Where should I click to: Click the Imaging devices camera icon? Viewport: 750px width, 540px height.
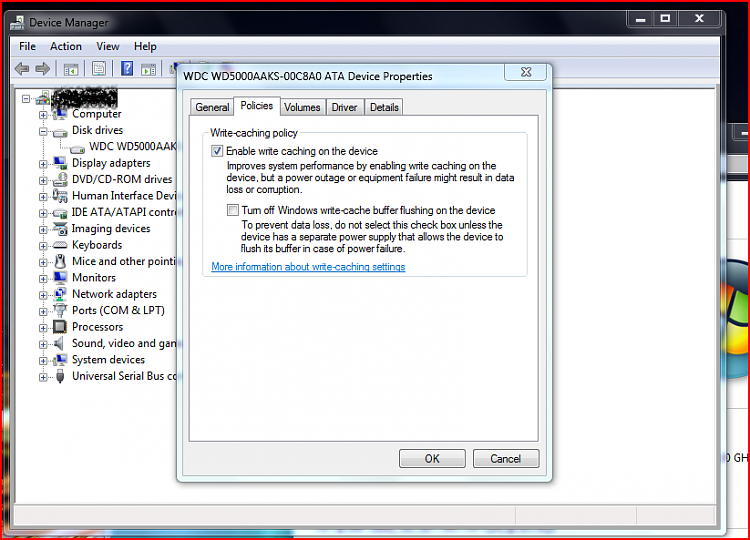click(60, 229)
